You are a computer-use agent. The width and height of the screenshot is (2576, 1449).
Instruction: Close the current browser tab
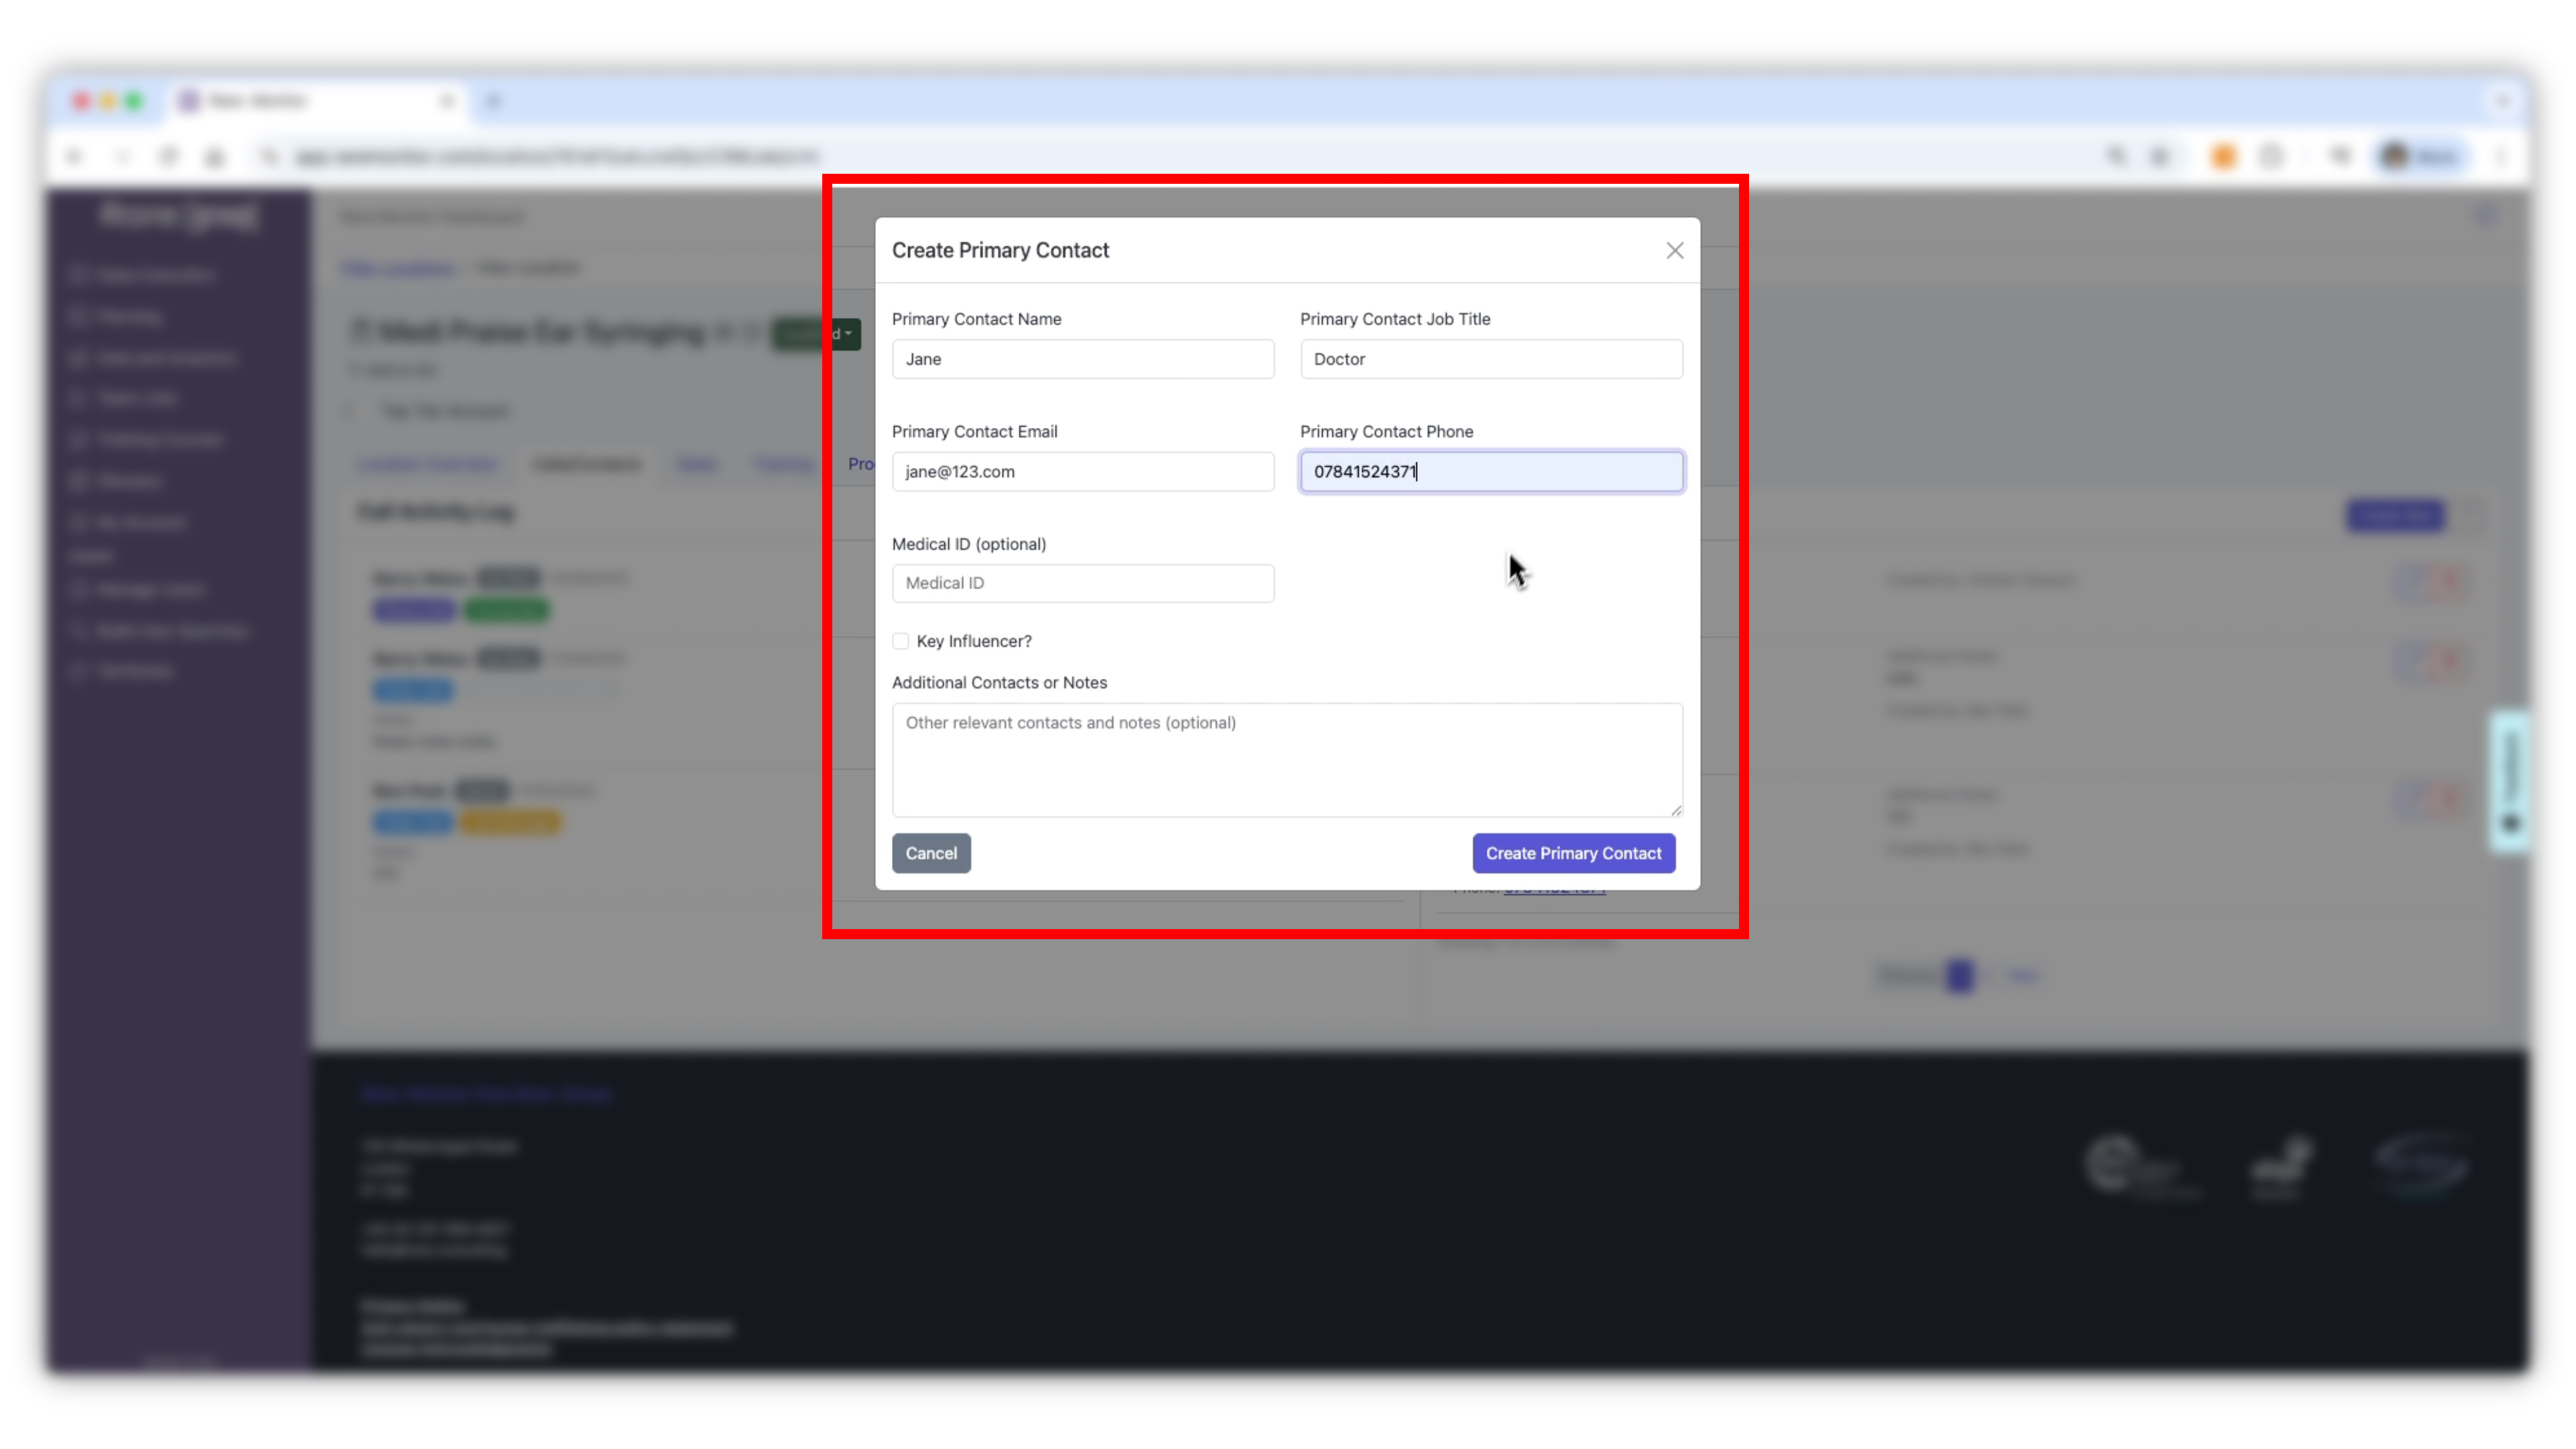(447, 101)
